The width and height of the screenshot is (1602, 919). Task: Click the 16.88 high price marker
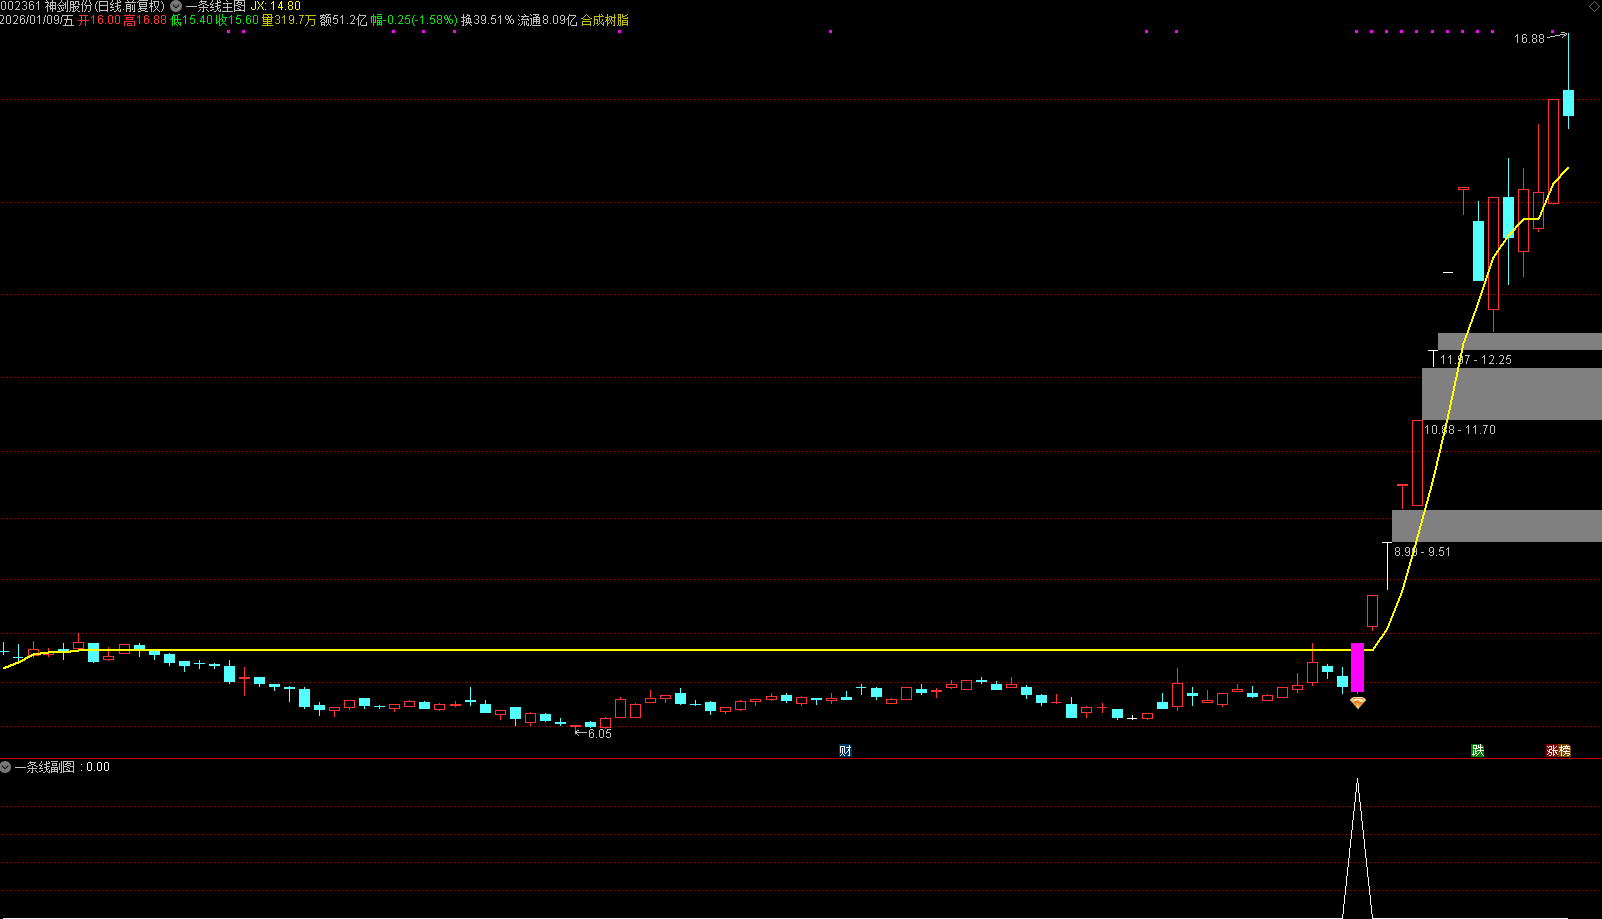(x=1529, y=39)
